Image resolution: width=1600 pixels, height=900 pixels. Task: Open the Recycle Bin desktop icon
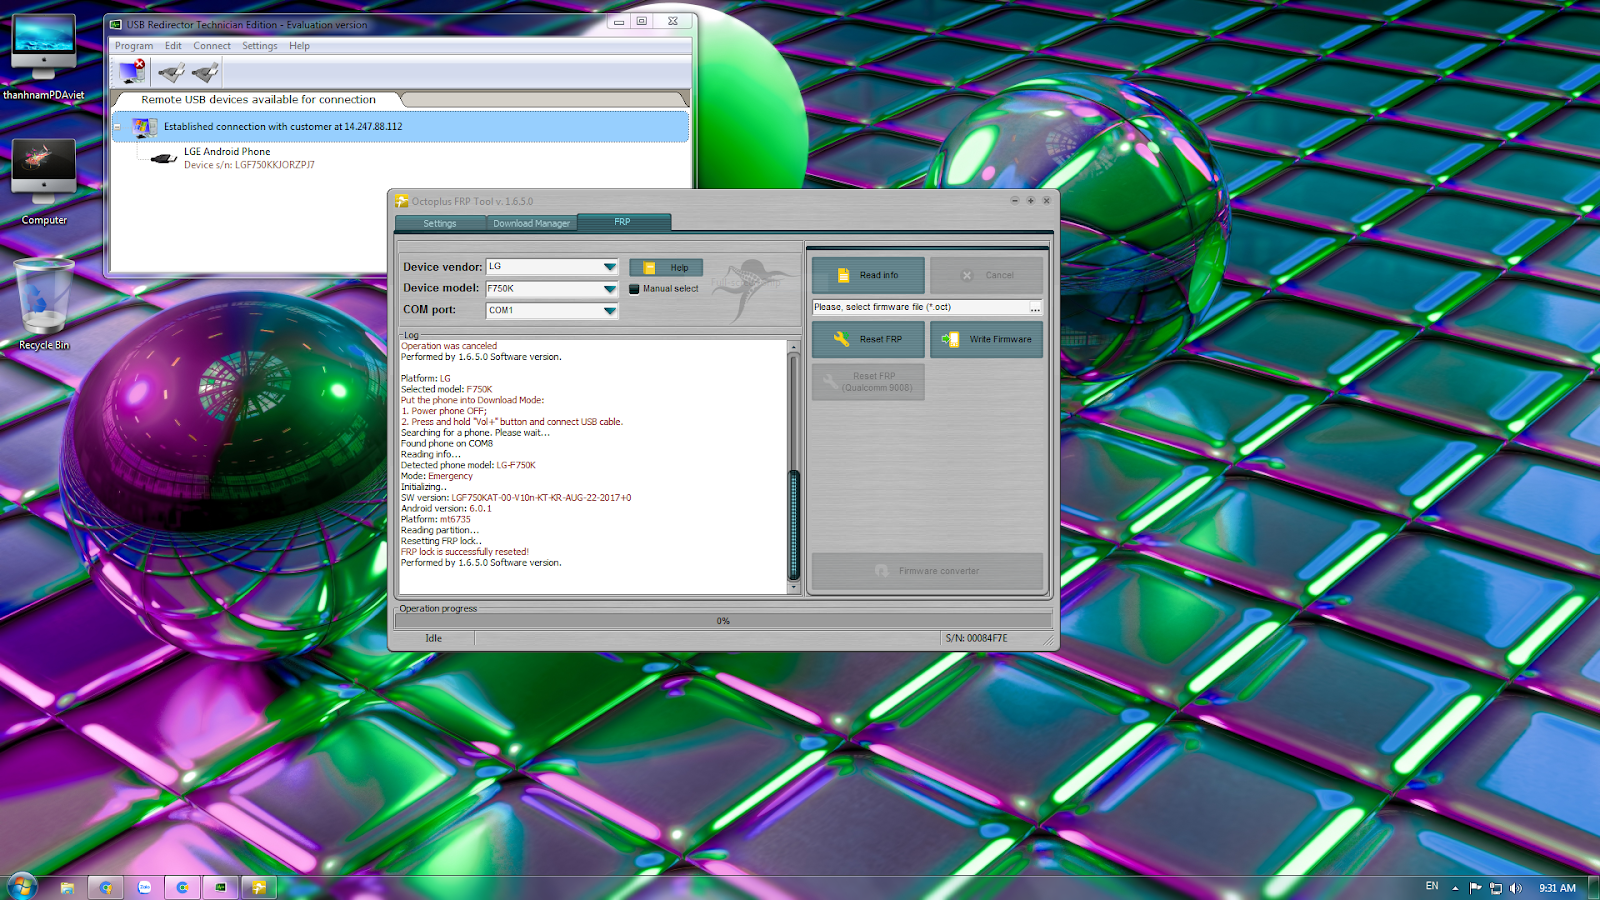(x=44, y=304)
